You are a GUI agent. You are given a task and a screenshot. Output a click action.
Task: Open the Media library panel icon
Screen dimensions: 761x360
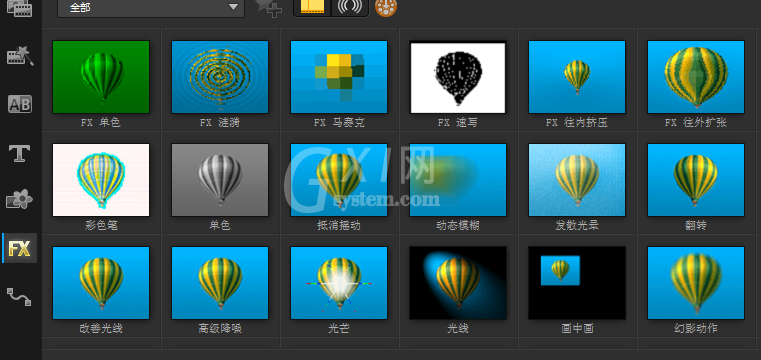[19, 8]
